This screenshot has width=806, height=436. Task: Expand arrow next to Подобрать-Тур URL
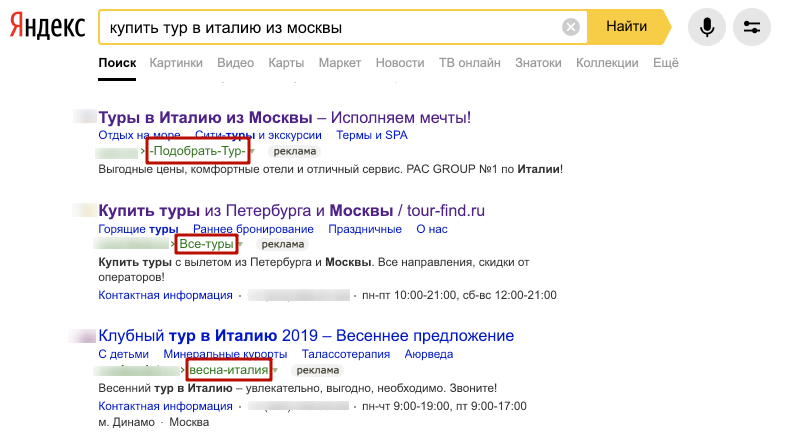click(252, 152)
